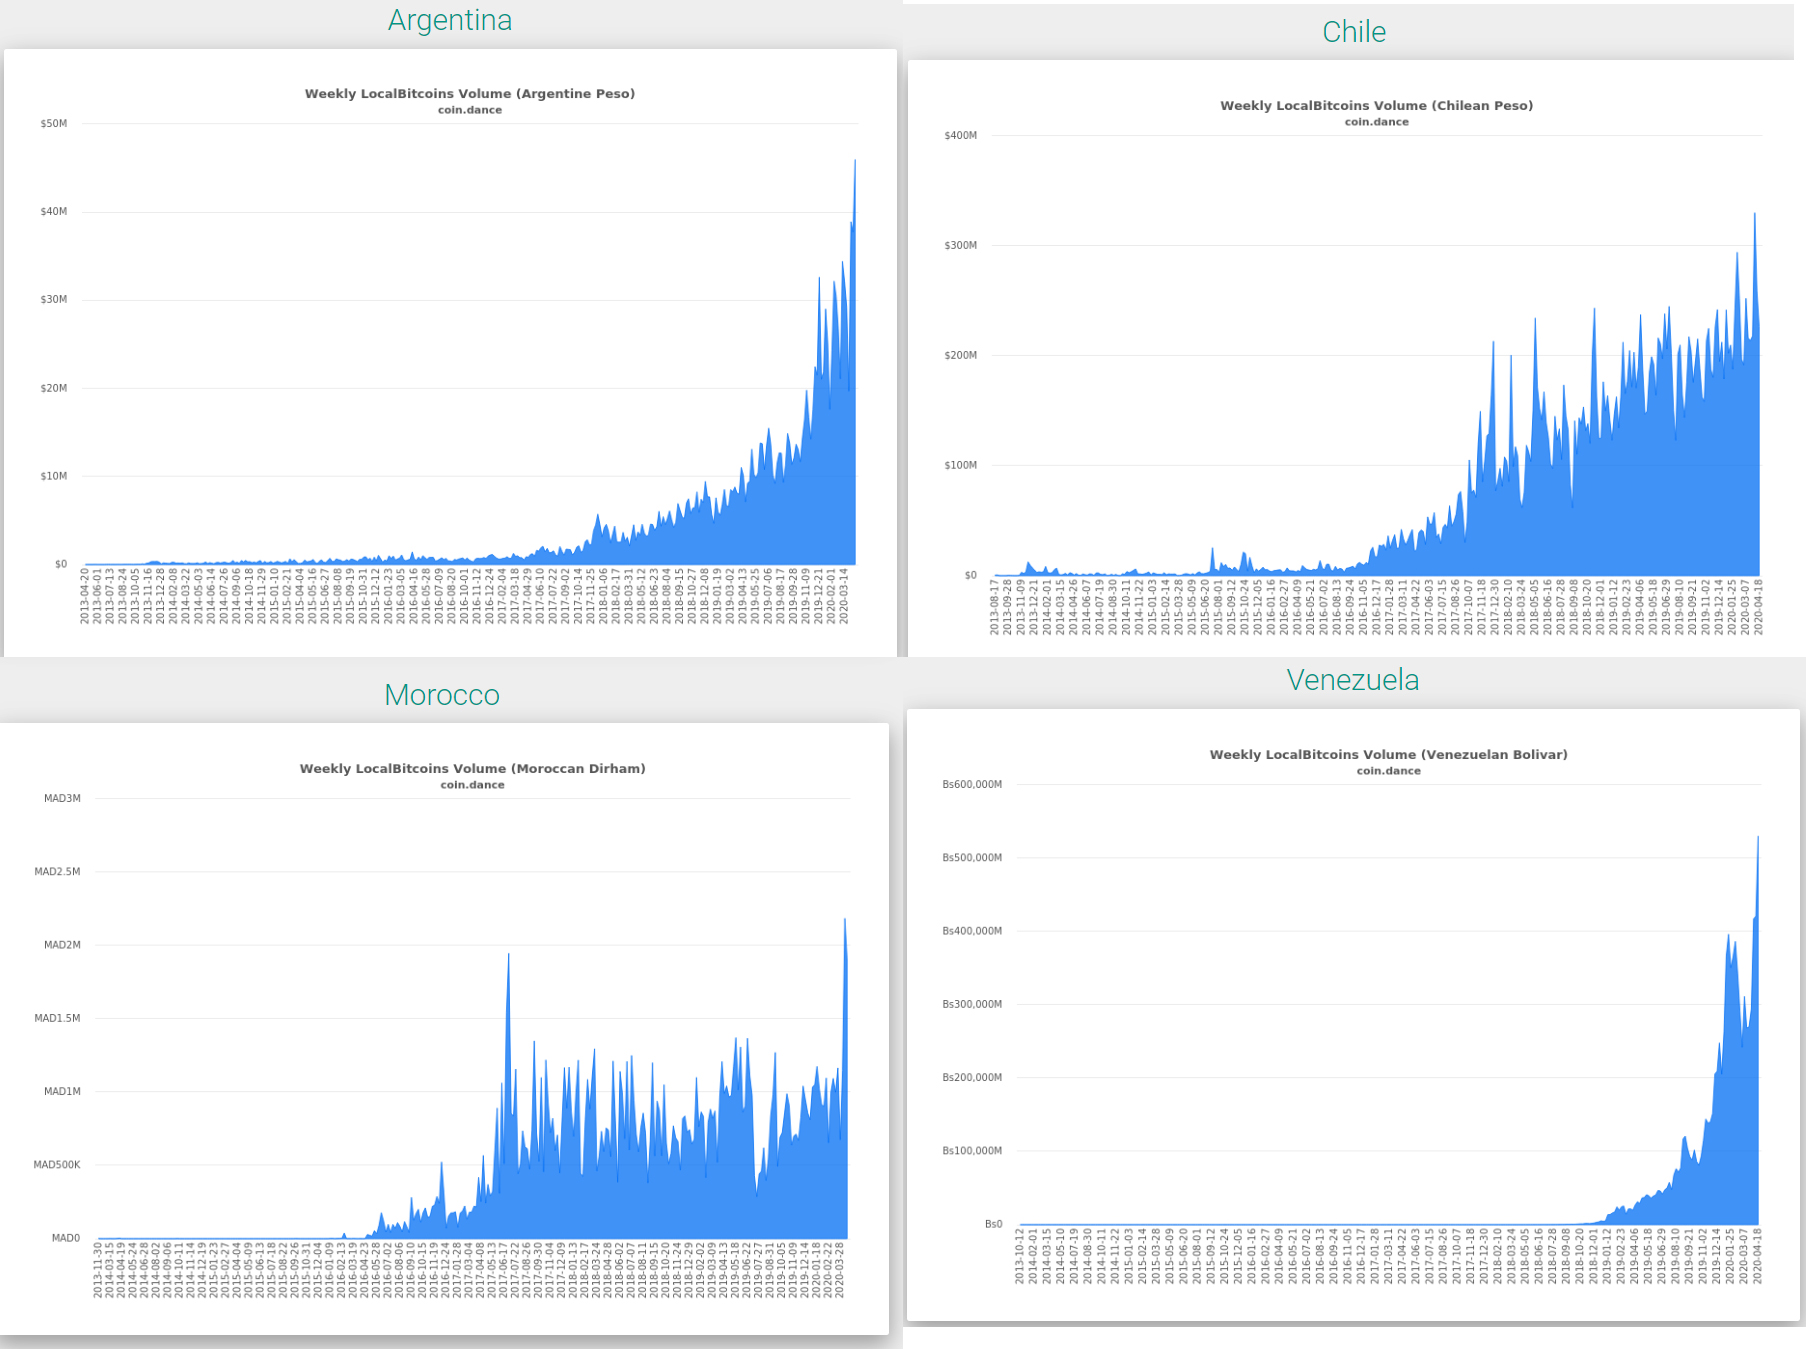
Task: Click the Bs200,000M axis label
Action: click(972, 1078)
